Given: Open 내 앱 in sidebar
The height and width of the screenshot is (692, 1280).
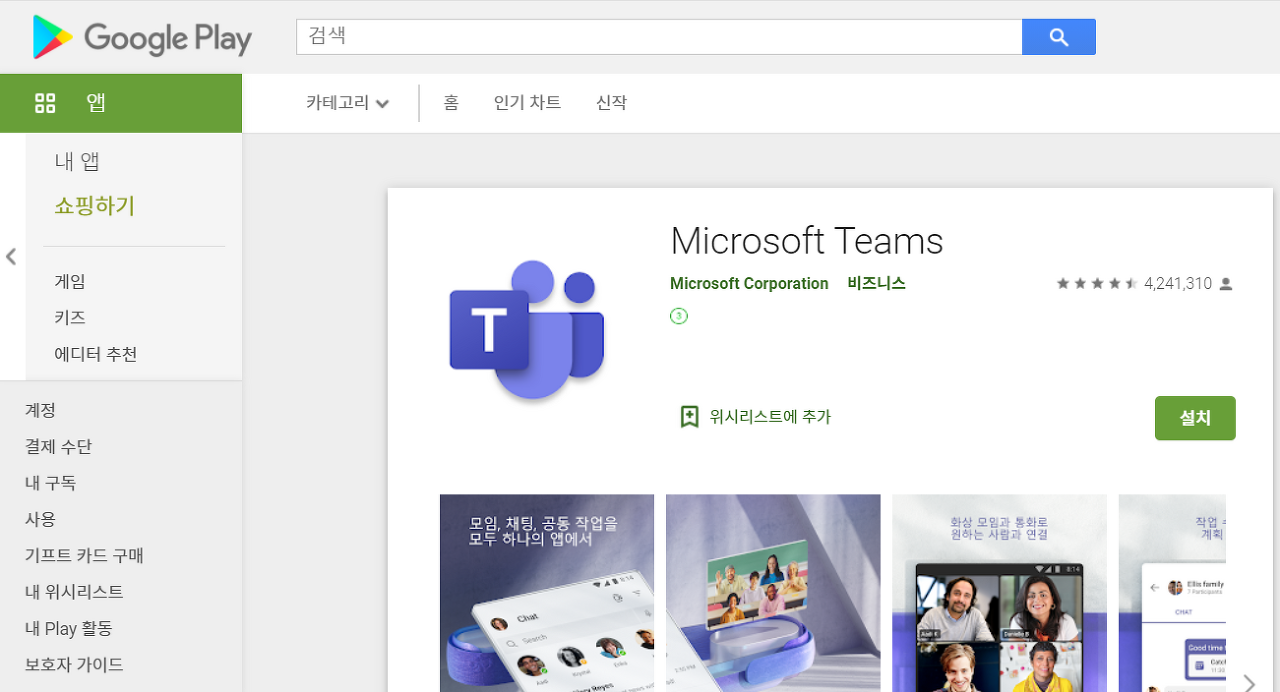Looking at the screenshot, I should tap(77, 162).
